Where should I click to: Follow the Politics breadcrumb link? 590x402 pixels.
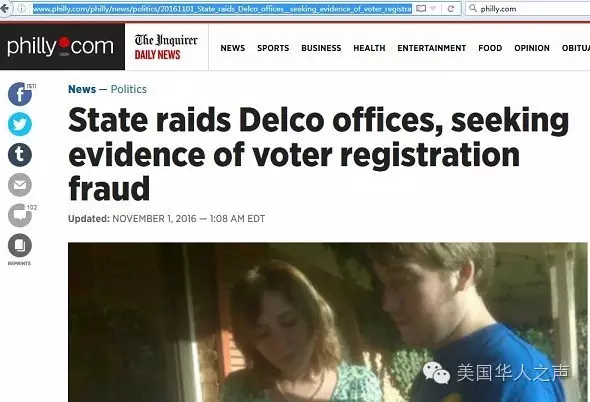(129, 89)
